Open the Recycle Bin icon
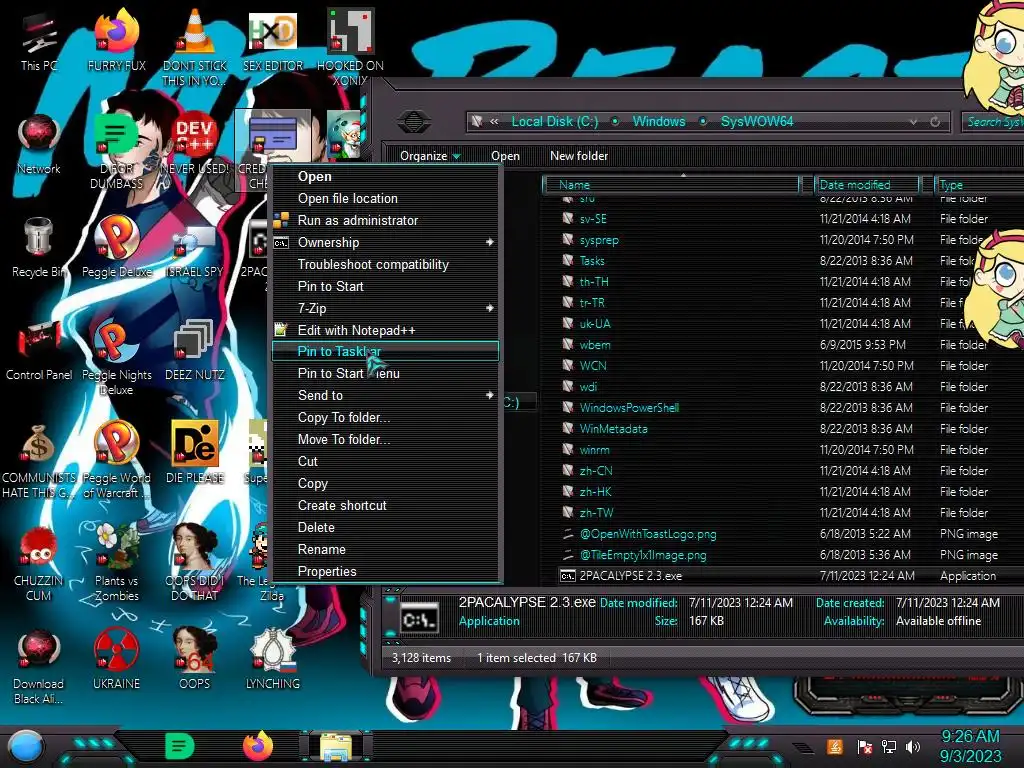 click(x=39, y=247)
